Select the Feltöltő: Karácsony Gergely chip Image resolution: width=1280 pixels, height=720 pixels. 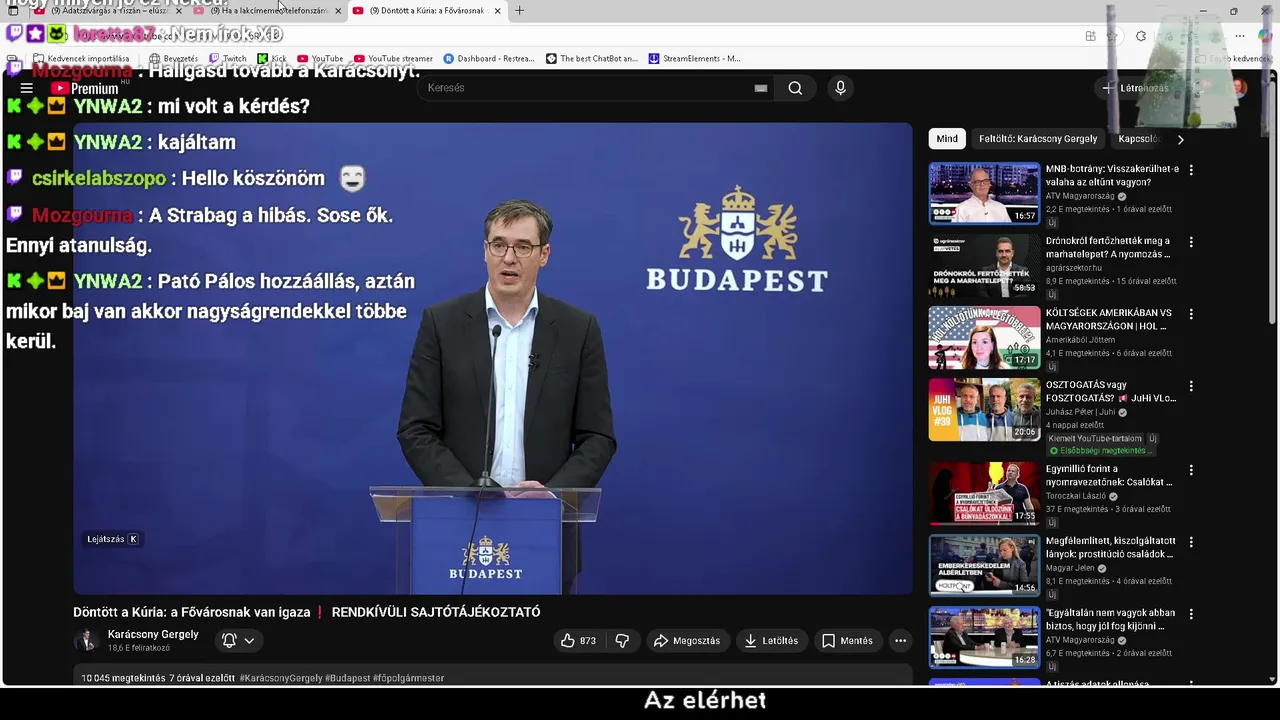(1038, 139)
